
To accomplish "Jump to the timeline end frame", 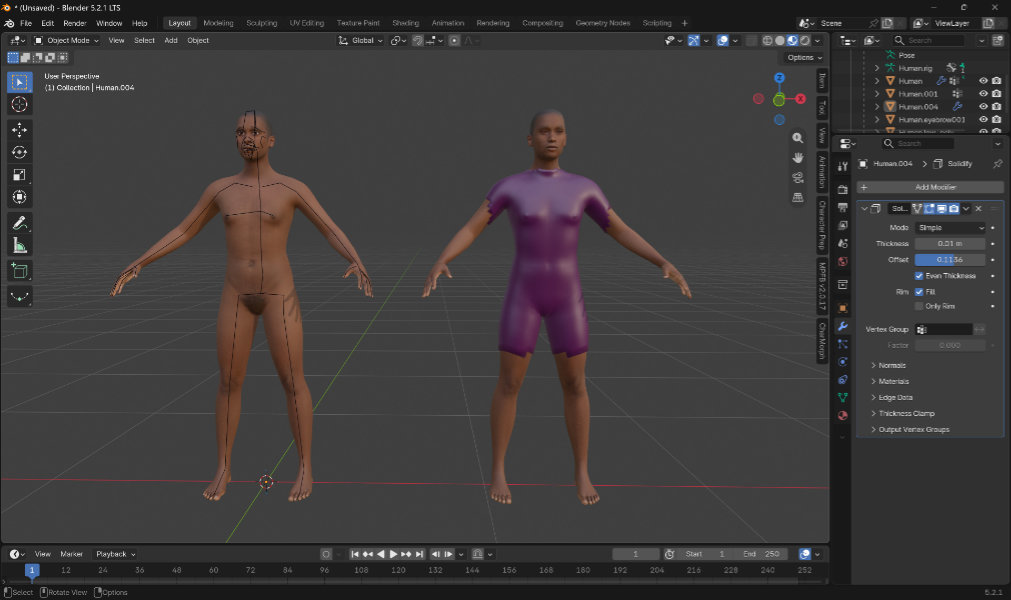I will (419, 554).
